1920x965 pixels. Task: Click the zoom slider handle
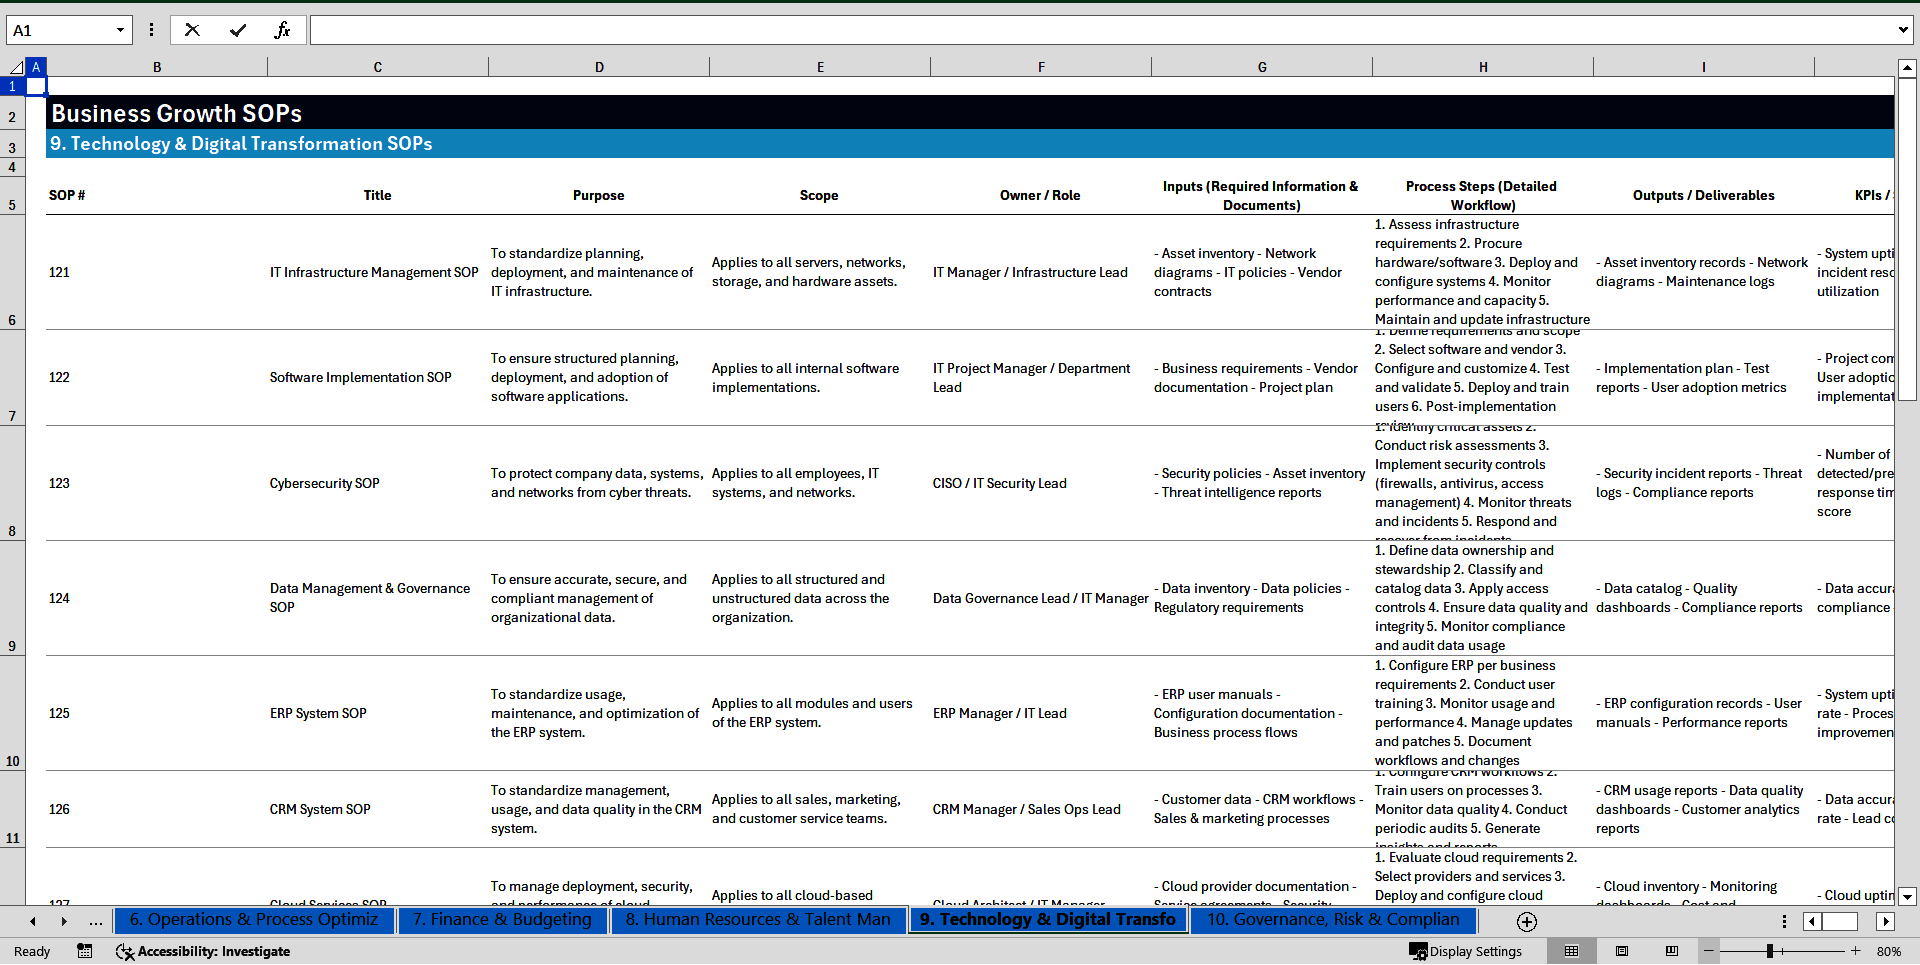[x=1769, y=951]
